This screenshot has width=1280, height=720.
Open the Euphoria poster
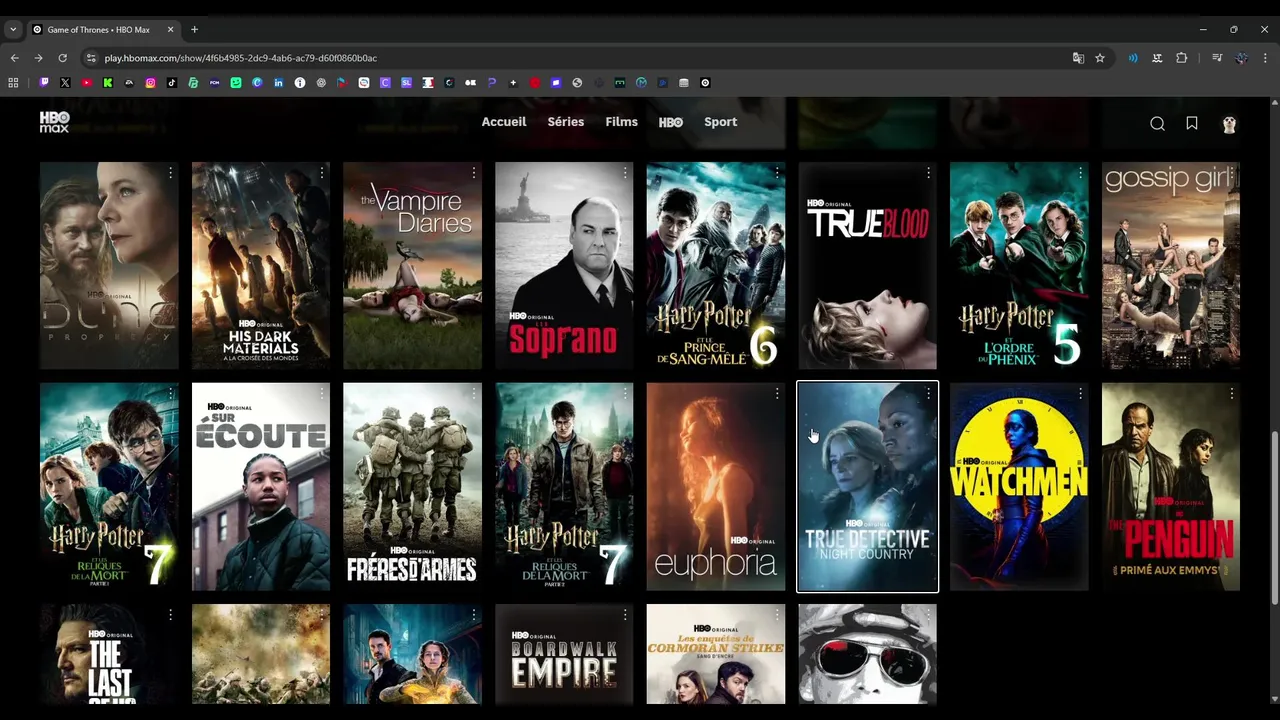716,486
